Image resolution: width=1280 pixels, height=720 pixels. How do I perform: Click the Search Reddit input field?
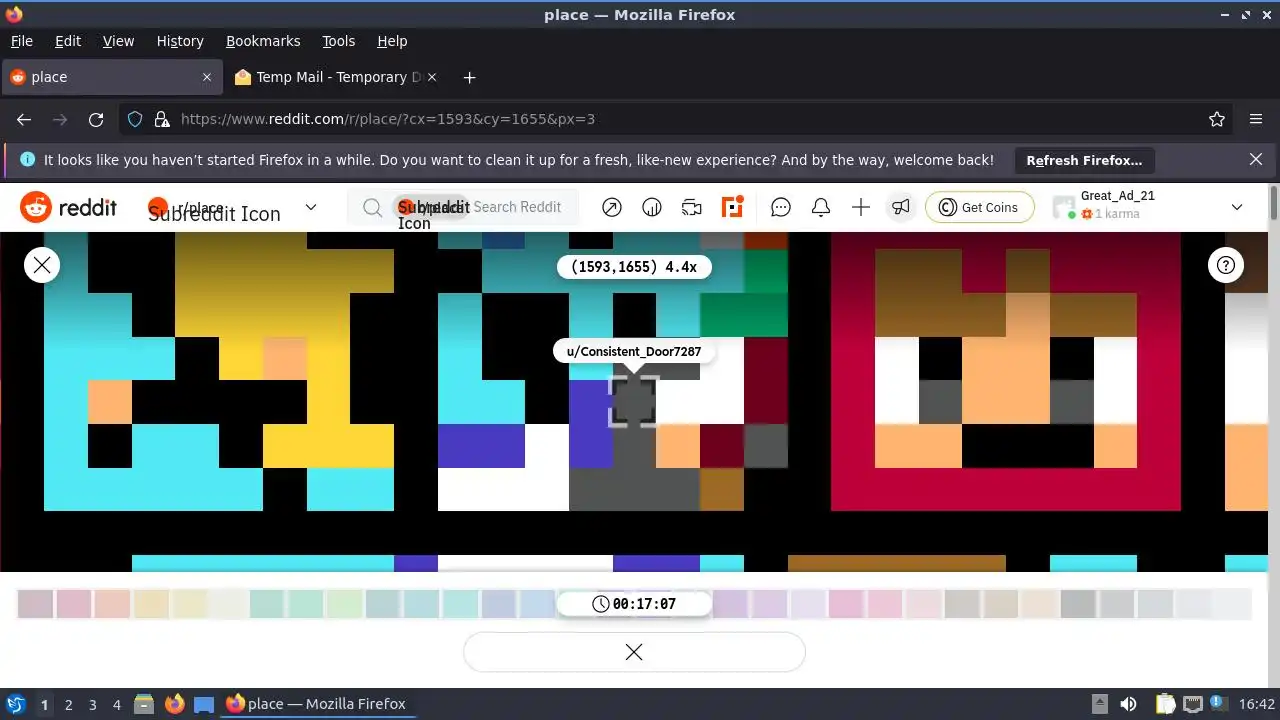coord(464,207)
